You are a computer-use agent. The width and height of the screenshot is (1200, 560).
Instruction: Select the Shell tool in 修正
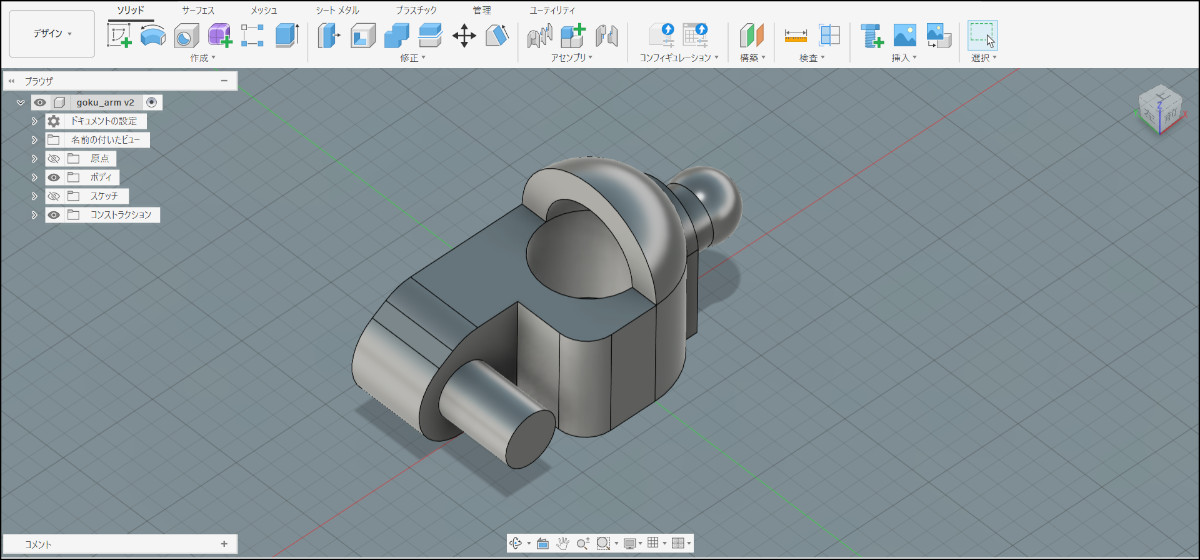coord(362,36)
